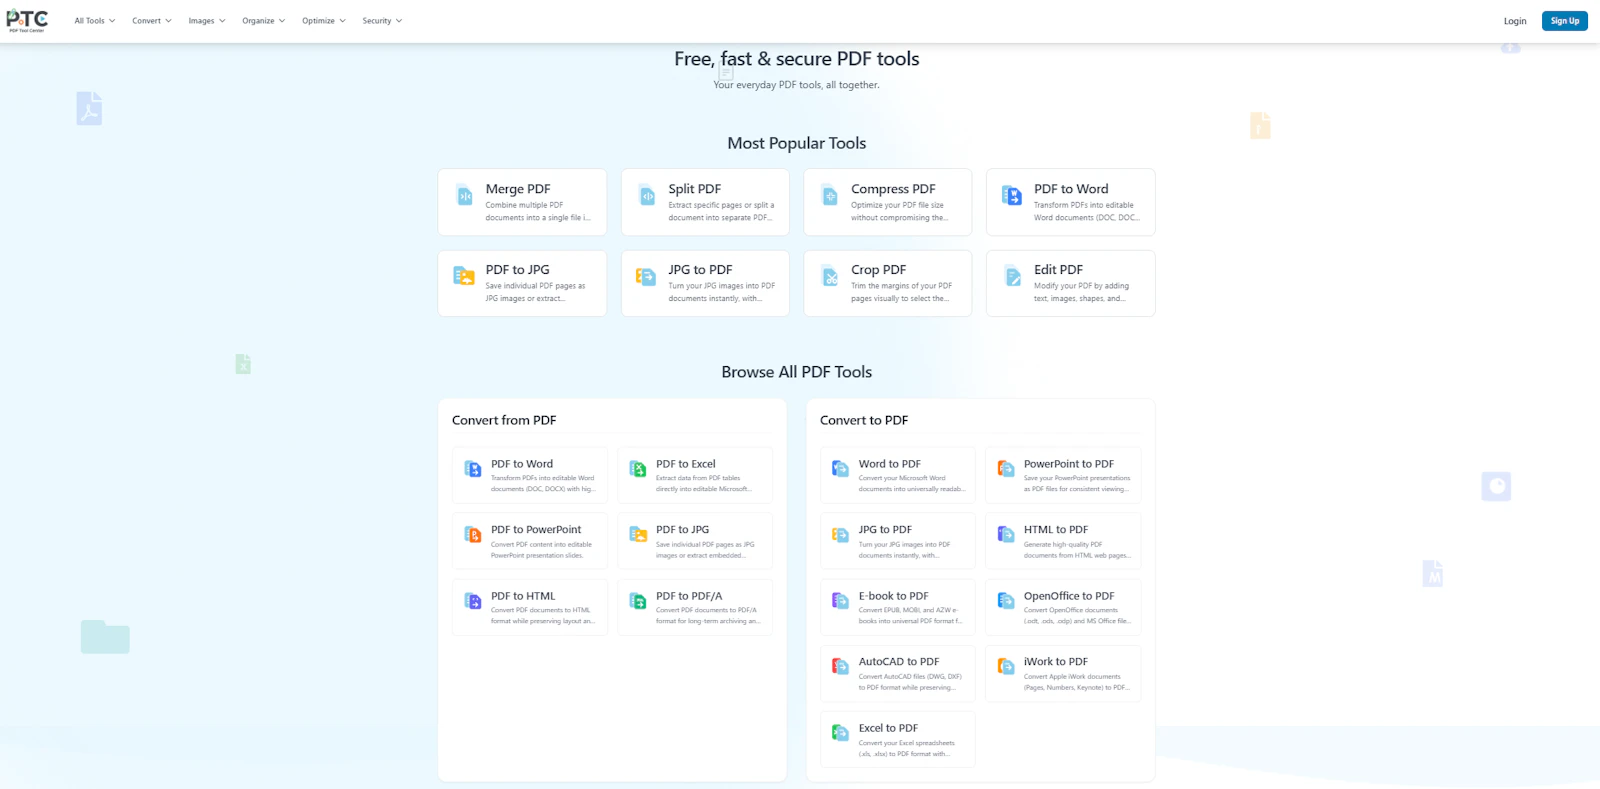
Task: Click the Excel to PDF icon
Action: (x=841, y=733)
